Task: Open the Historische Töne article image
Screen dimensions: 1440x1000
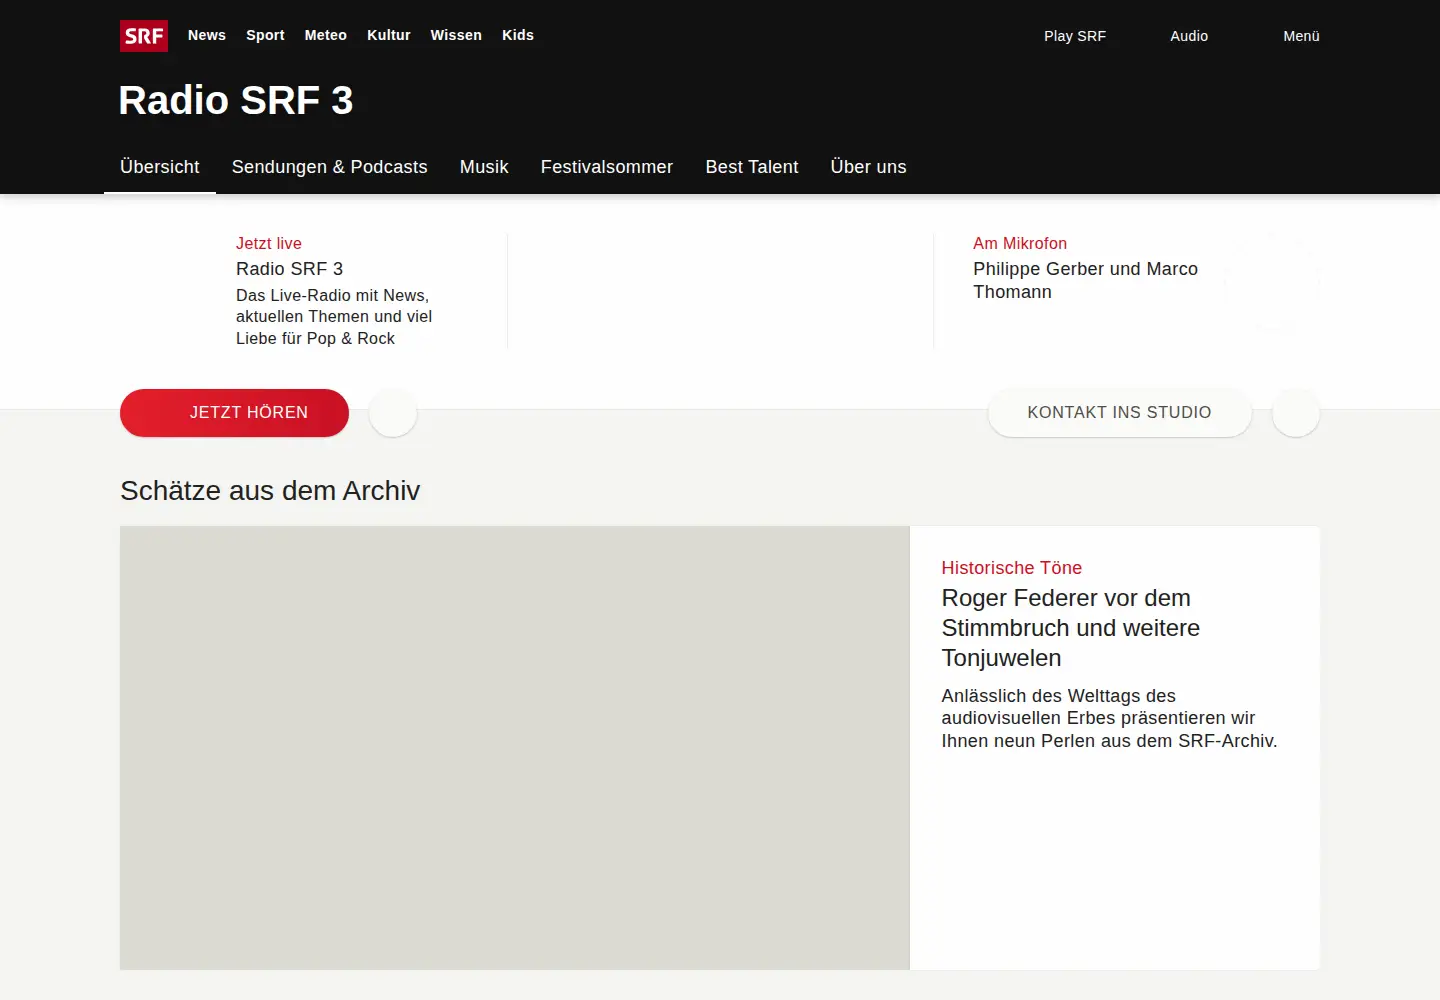Action: tap(515, 748)
